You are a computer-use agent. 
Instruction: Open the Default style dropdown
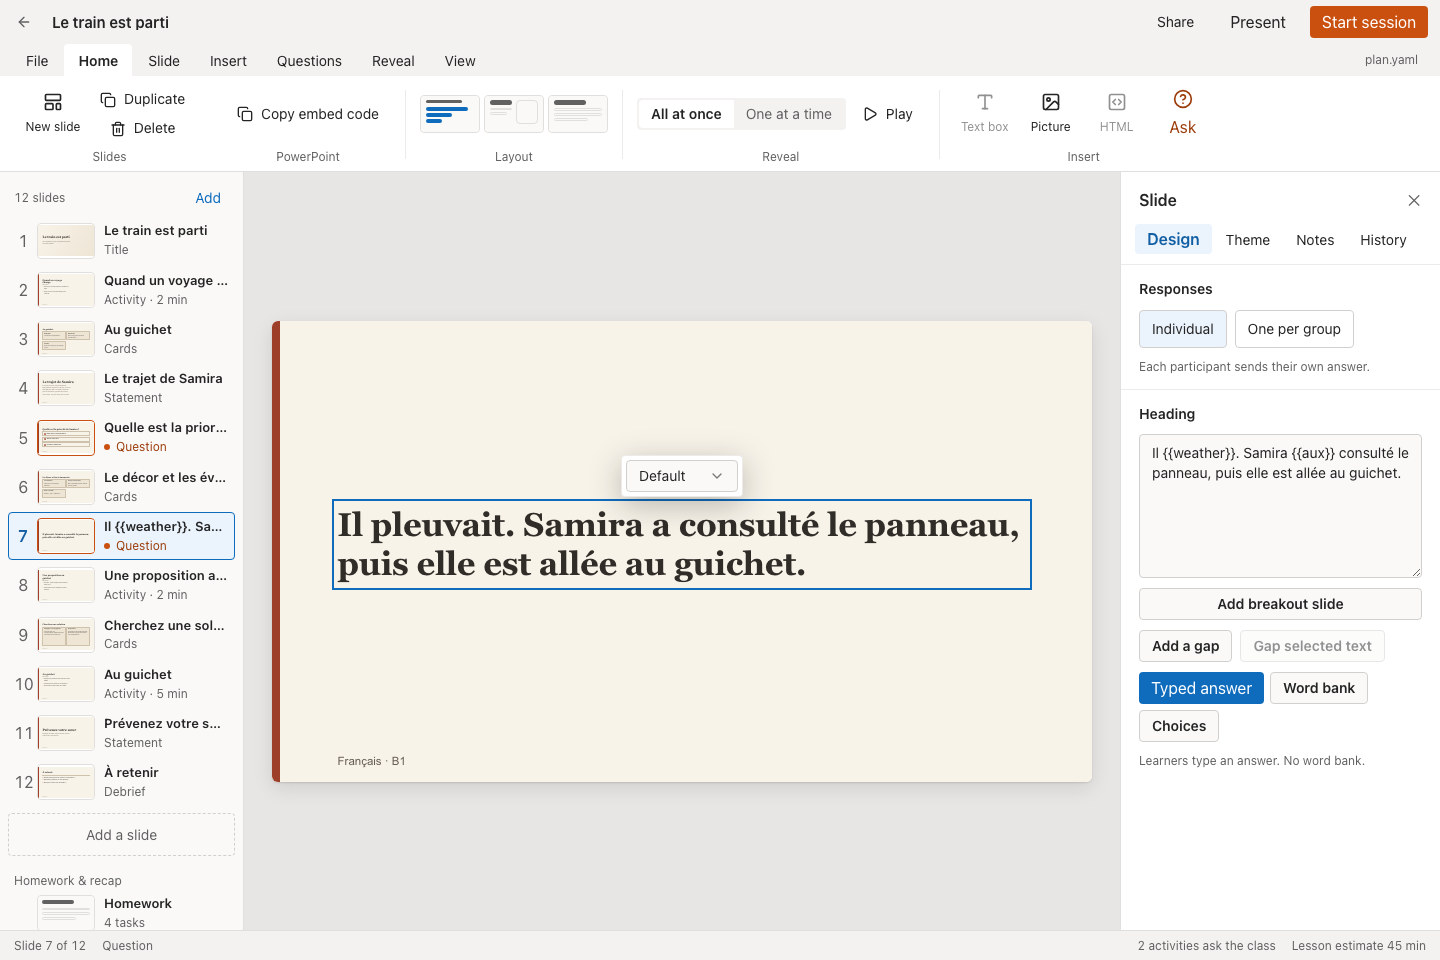pos(681,476)
